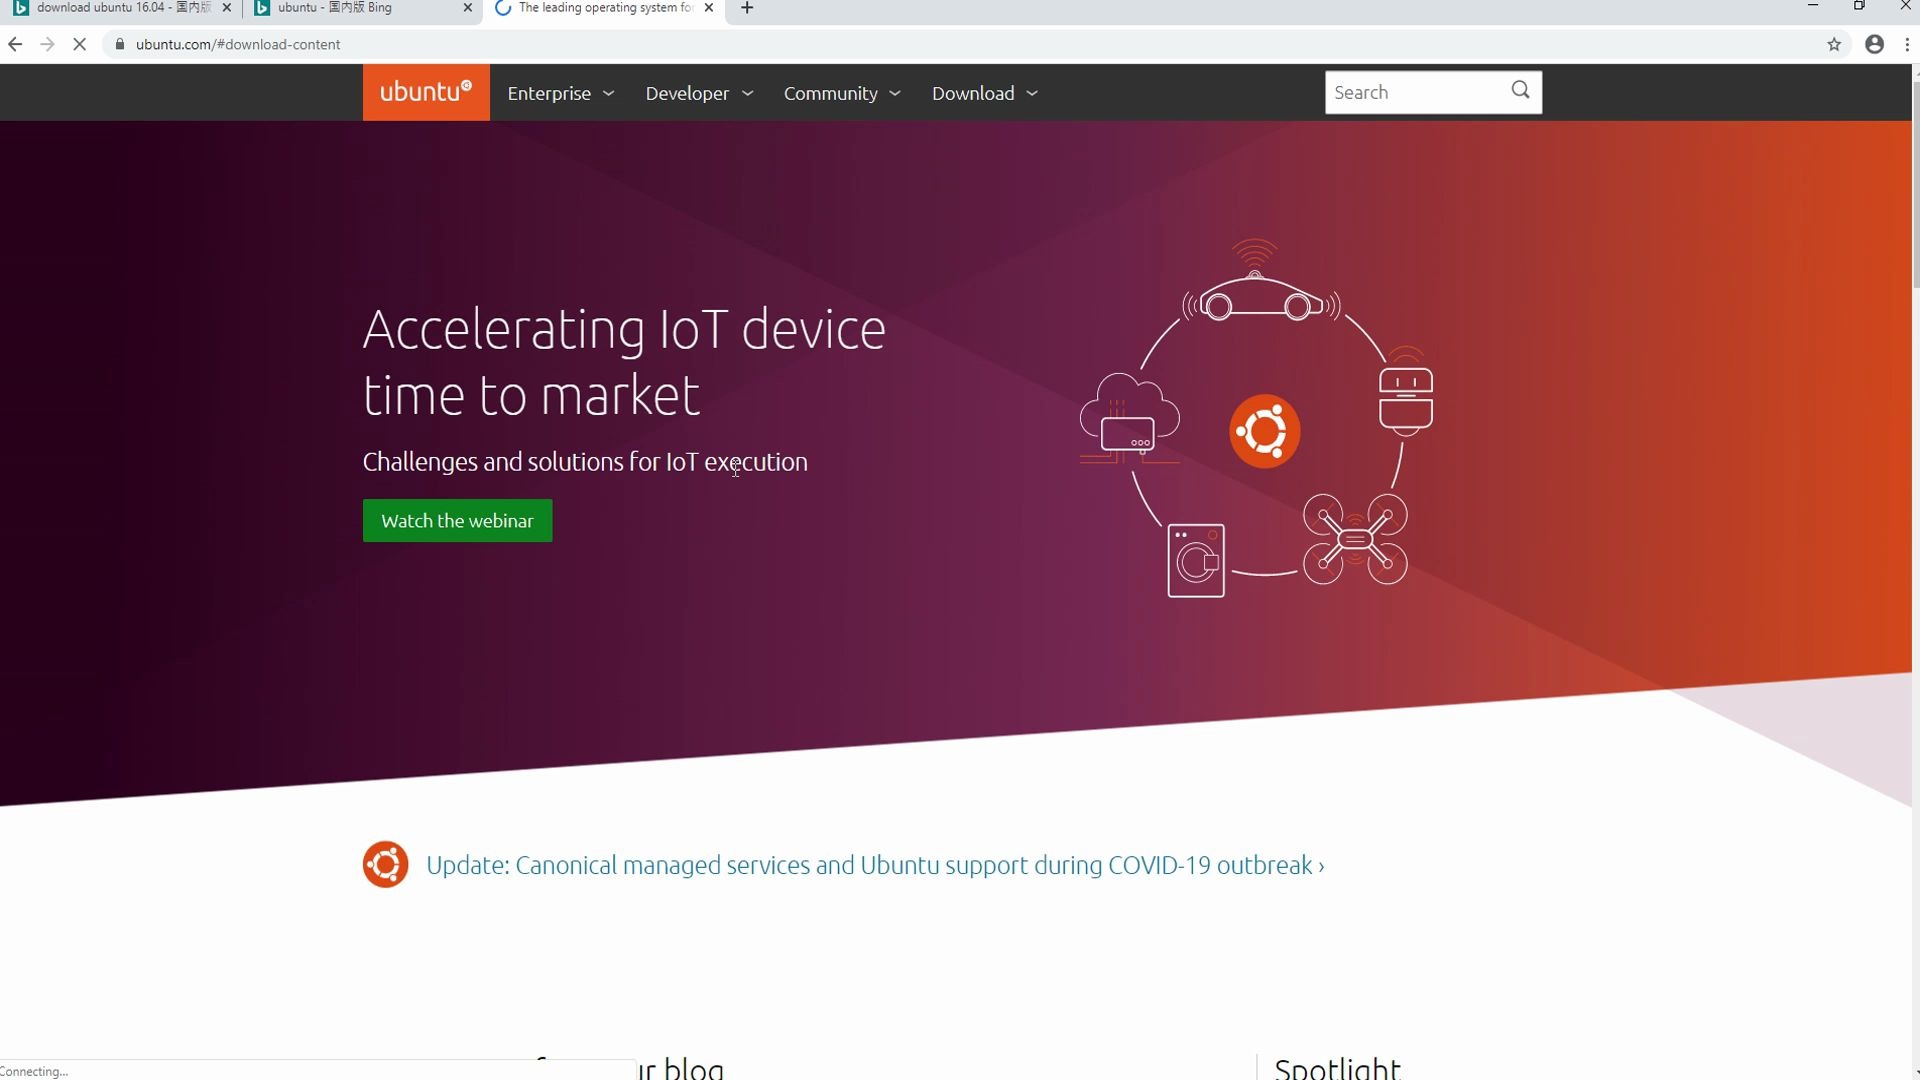Expand the Enterprise dropdown menu
The image size is (1920, 1080).
pyautogui.click(x=560, y=93)
